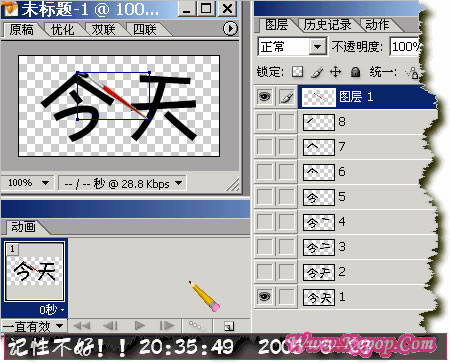Click the duplicate current frame icon
The width and height of the screenshot is (450, 363).
229,326
